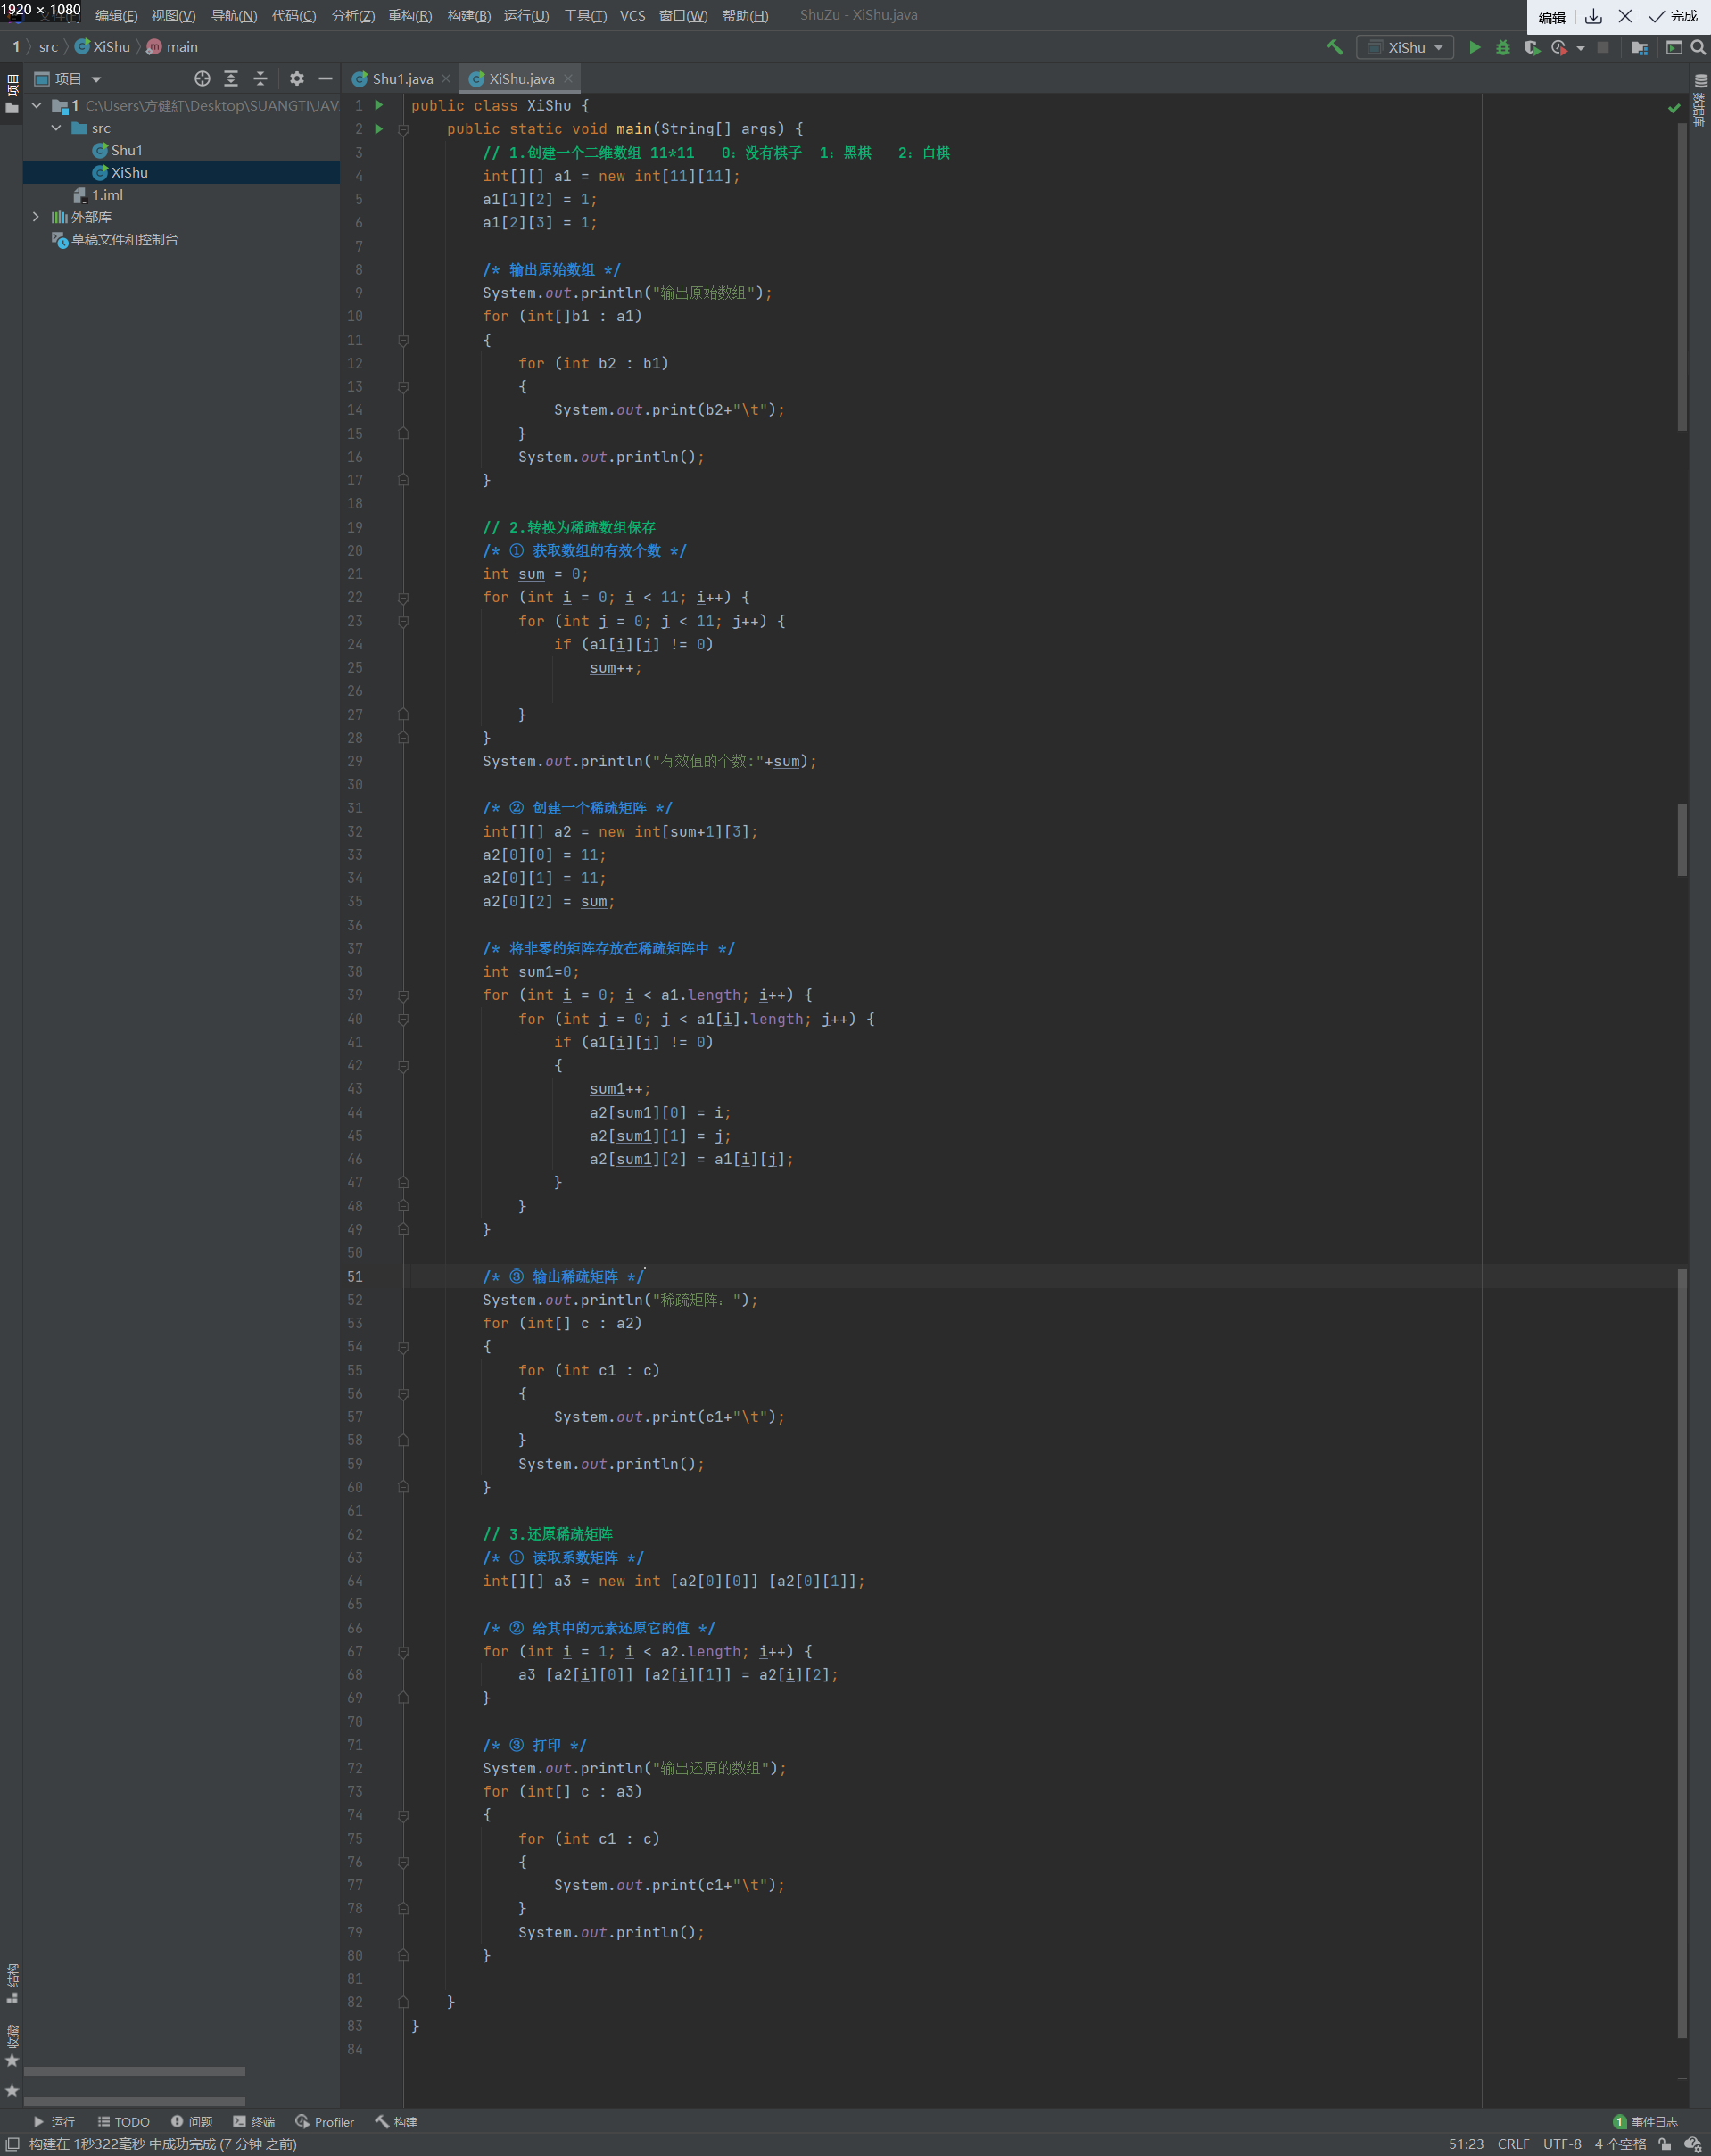This screenshot has width=1711, height=2156.
Task: Toggle read-only lock icon in status bar
Action: 1665,2144
